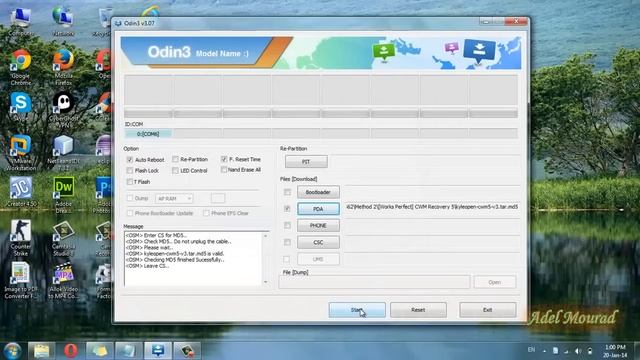The image size is (640, 360).
Task: Click the Exit button
Action: (x=488, y=310)
